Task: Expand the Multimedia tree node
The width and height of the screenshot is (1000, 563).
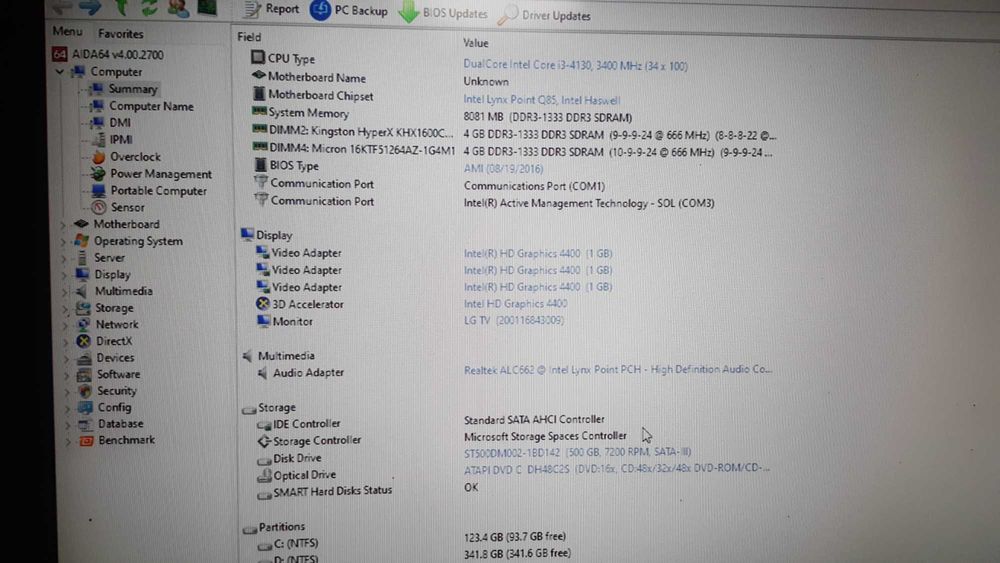Action: tap(64, 291)
